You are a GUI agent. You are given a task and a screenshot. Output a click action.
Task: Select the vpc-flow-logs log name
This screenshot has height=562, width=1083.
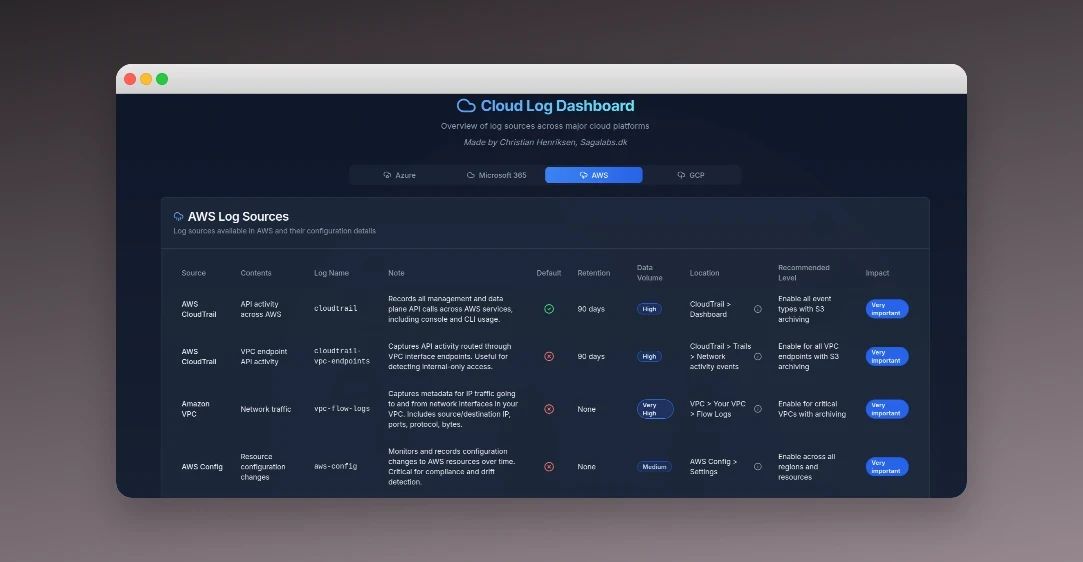[342, 409]
